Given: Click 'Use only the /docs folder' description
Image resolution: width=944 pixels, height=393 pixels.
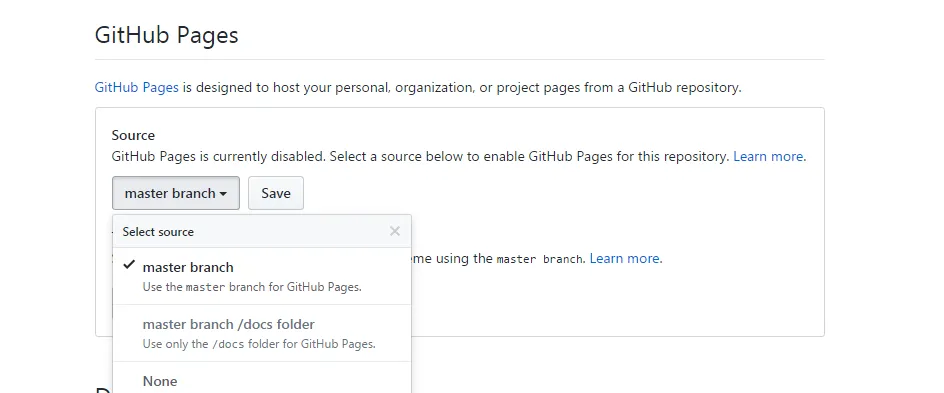Looking at the screenshot, I should [x=259, y=344].
